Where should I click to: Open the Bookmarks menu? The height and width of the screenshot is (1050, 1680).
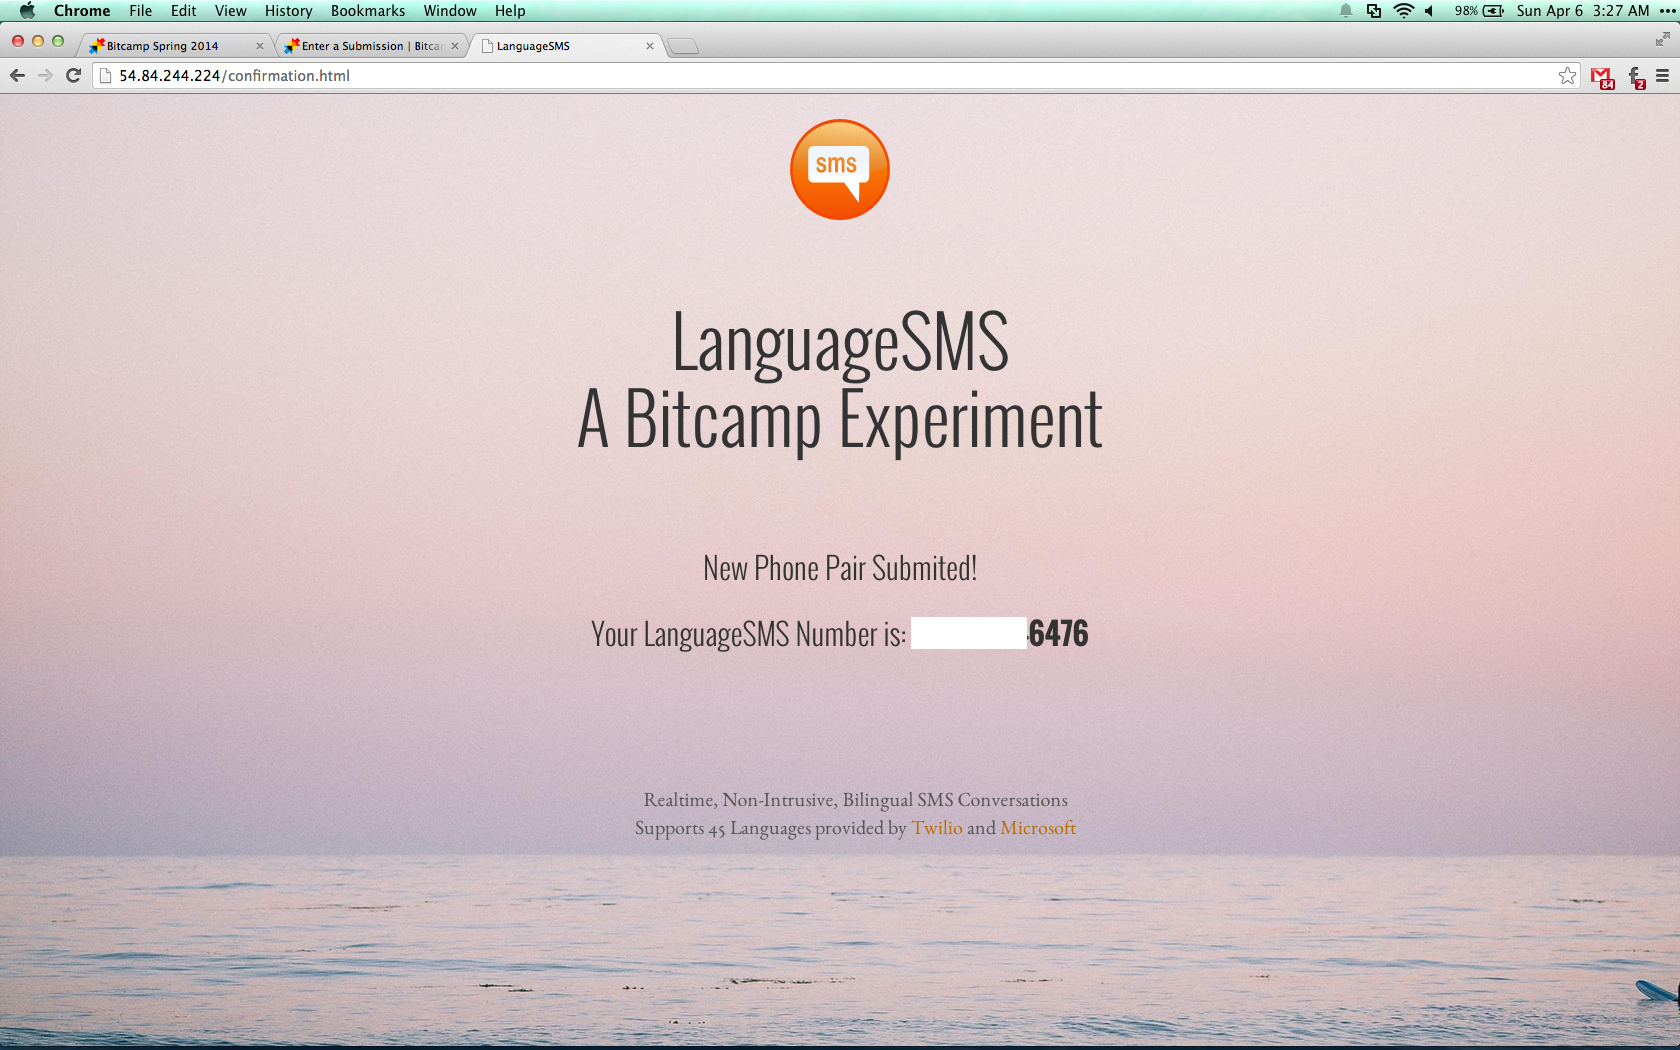pyautogui.click(x=368, y=11)
